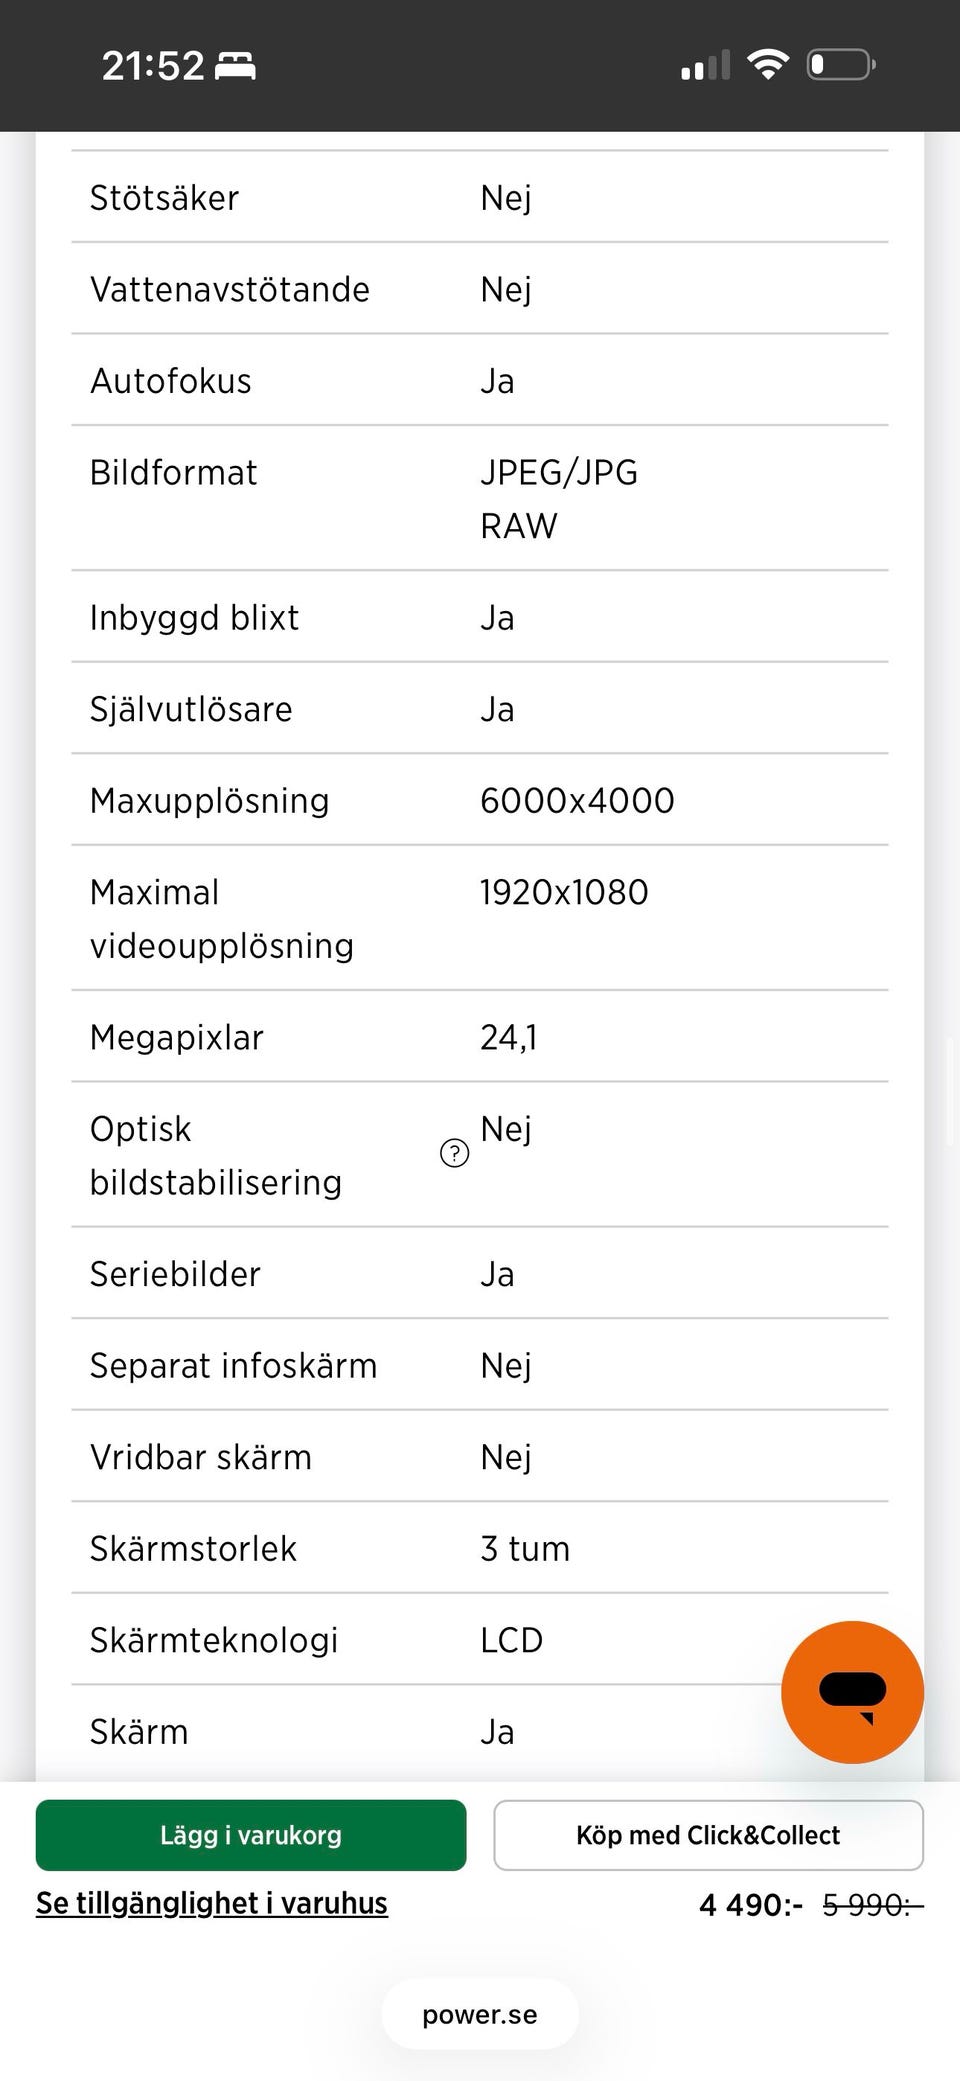Tap the Megapixlar row label
Screen dimensions: 960x2081
coord(177,1037)
